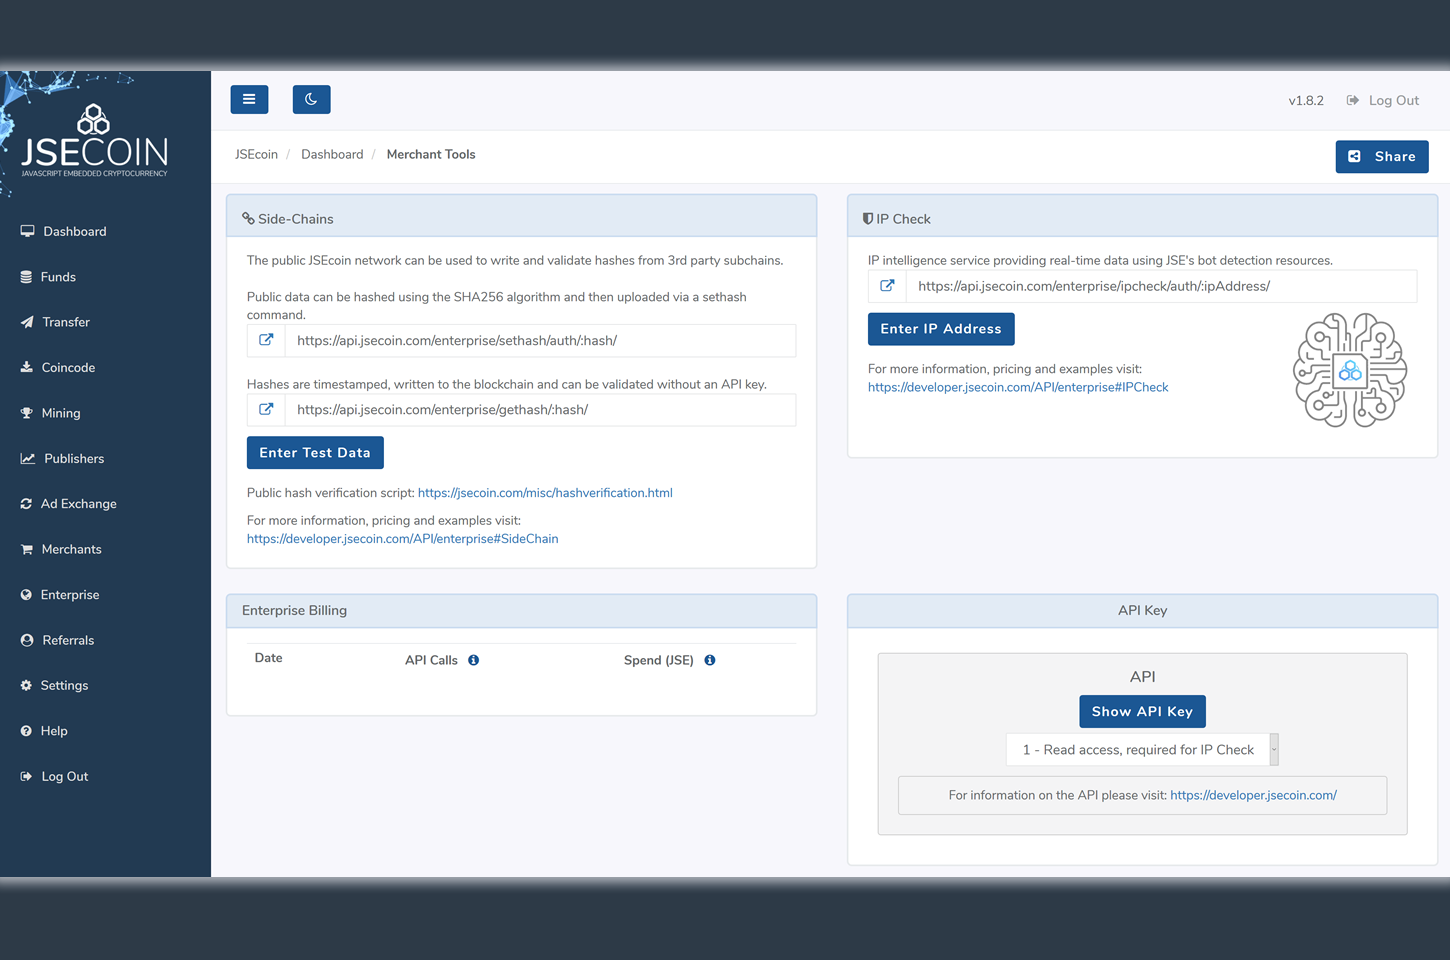Image resolution: width=1450 pixels, height=960 pixels.
Task: Click the sethash API URL field
Action: (x=540, y=341)
